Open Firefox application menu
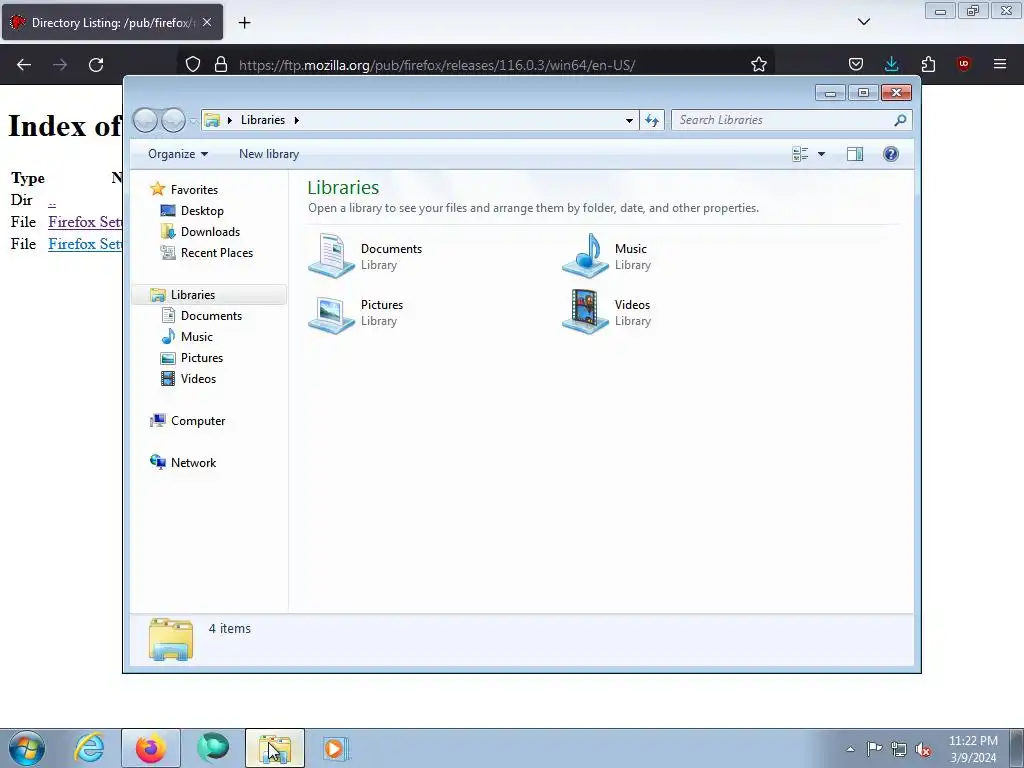Image resolution: width=1024 pixels, height=768 pixels. pyautogui.click(x=1000, y=65)
